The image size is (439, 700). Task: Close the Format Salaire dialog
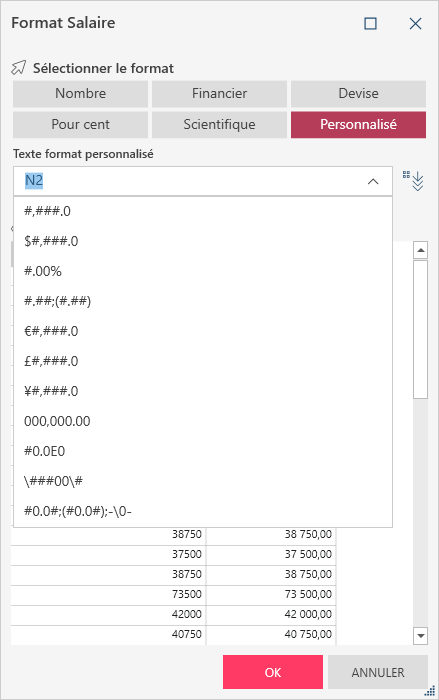tap(415, 23)
